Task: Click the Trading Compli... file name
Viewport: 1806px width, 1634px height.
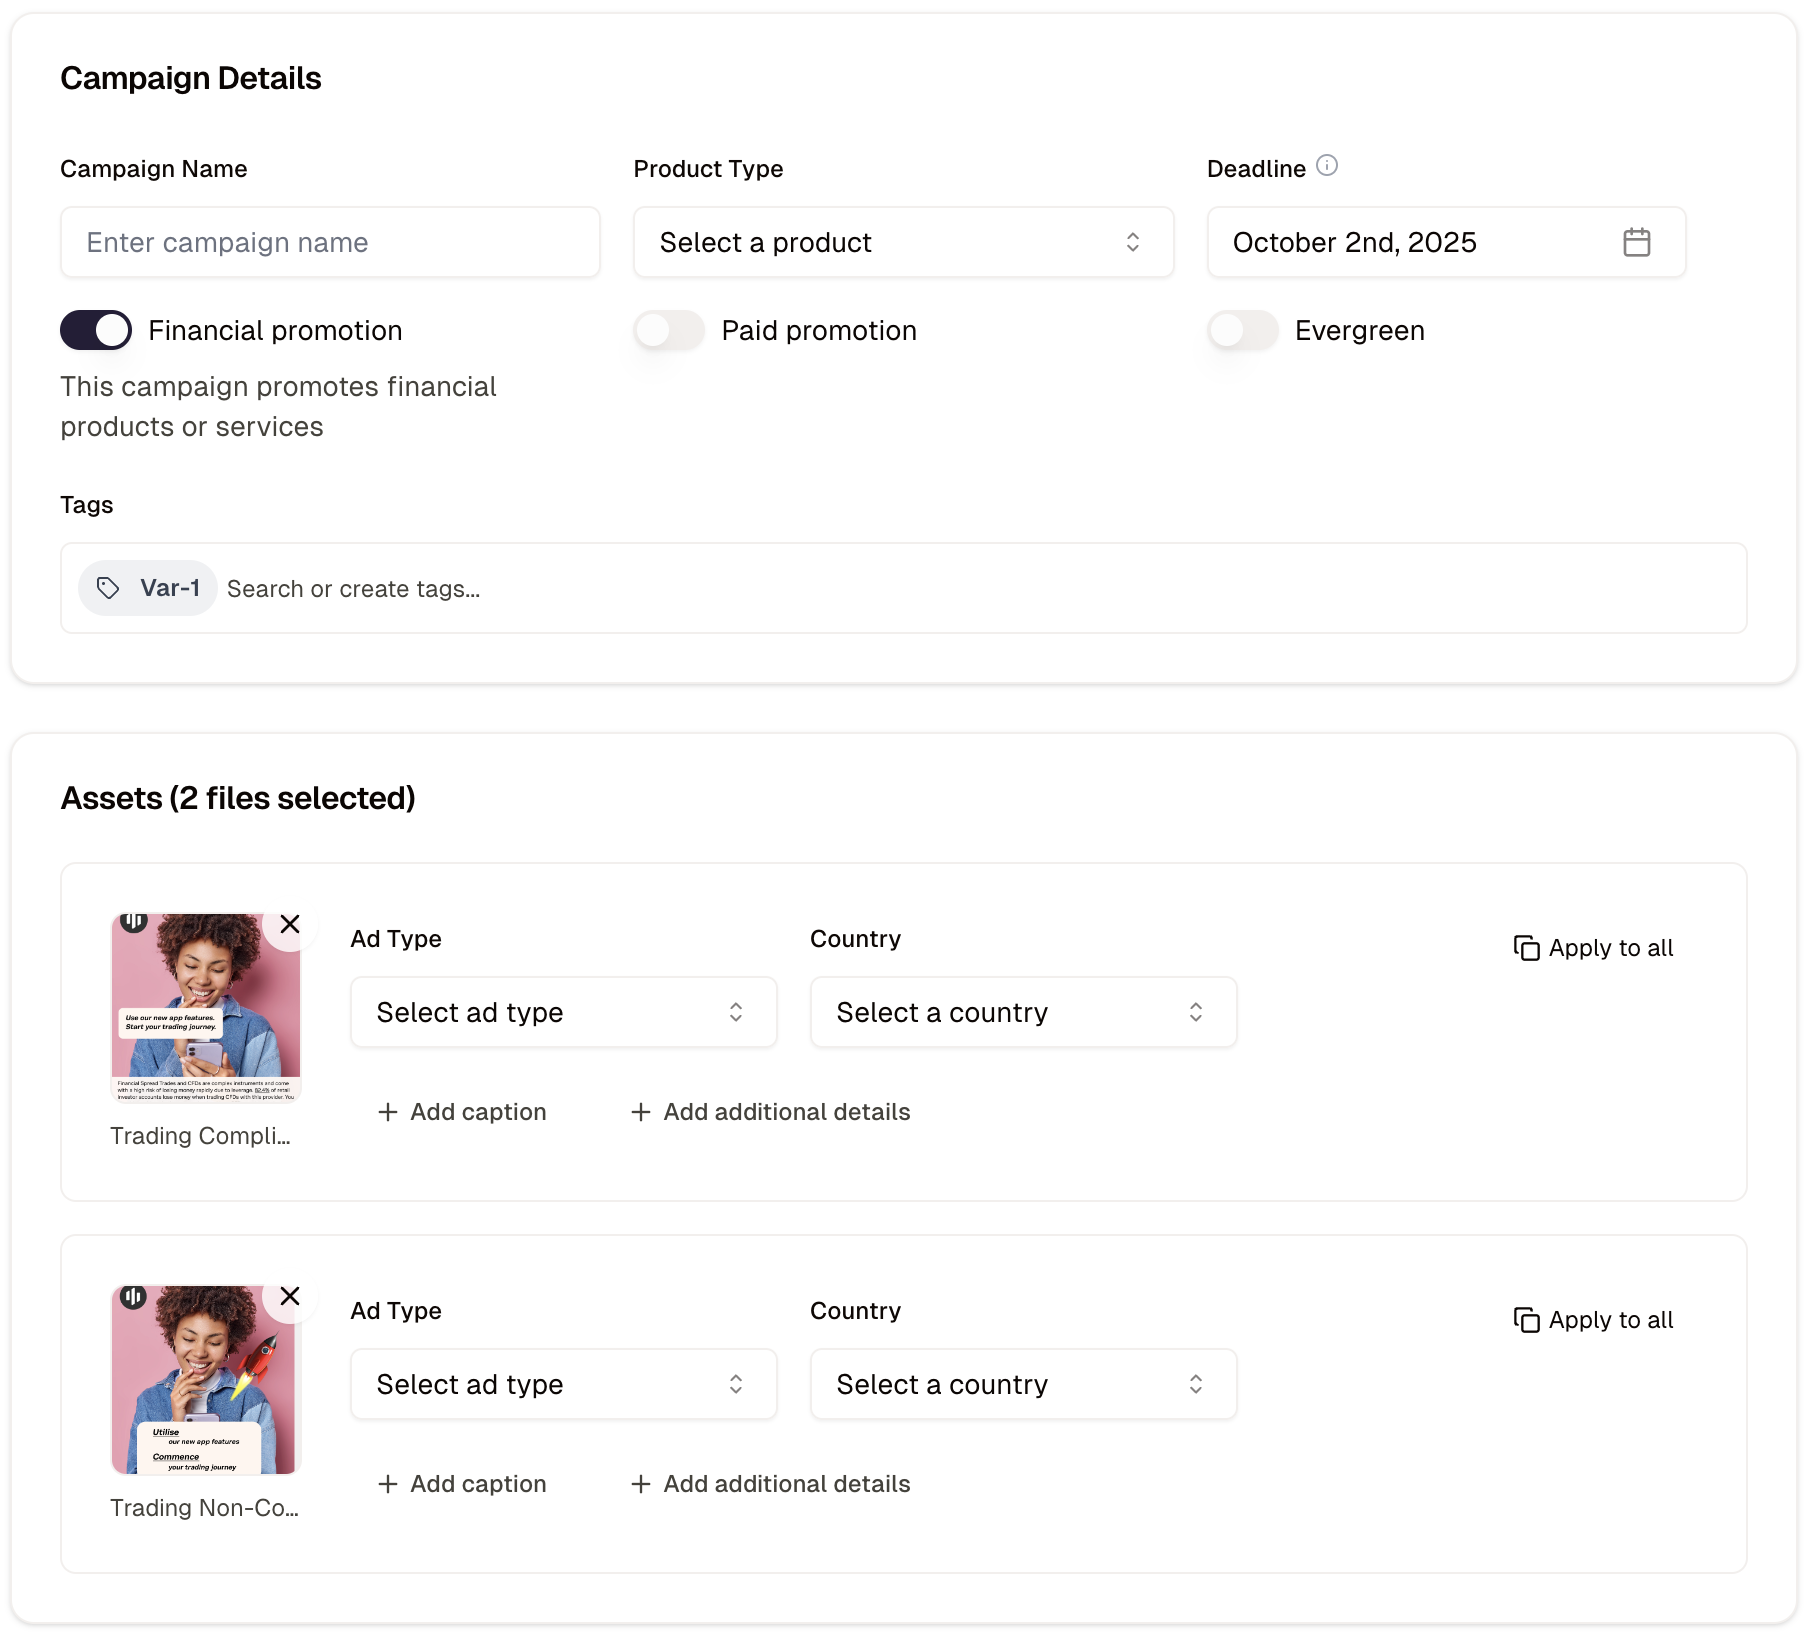Action: [x=201, y=1136]
